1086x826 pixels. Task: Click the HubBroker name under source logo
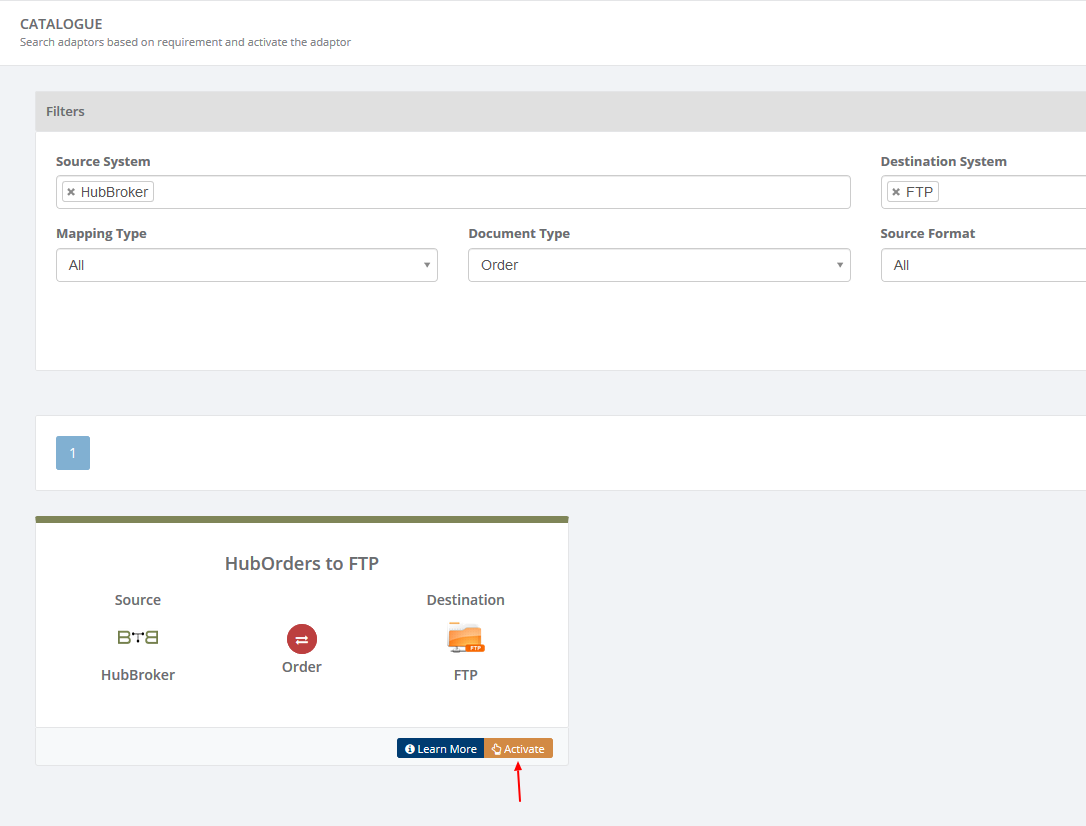(x=138, y=675)
